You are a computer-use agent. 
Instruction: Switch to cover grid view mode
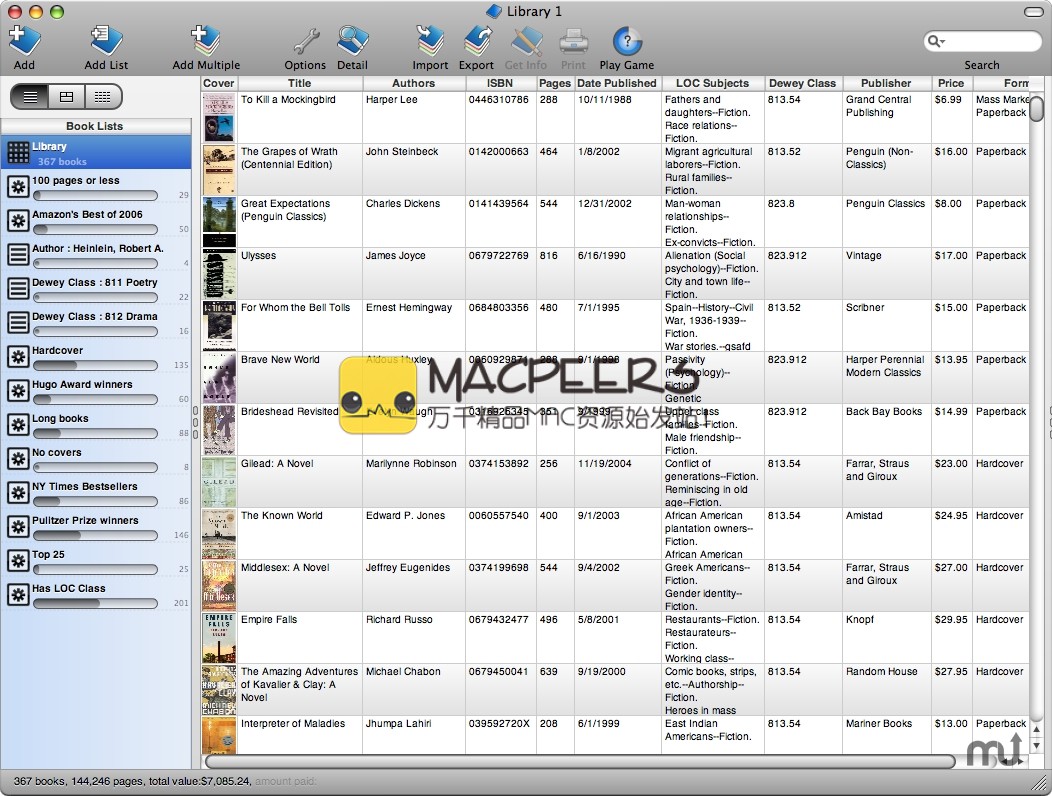pos(101,96)
